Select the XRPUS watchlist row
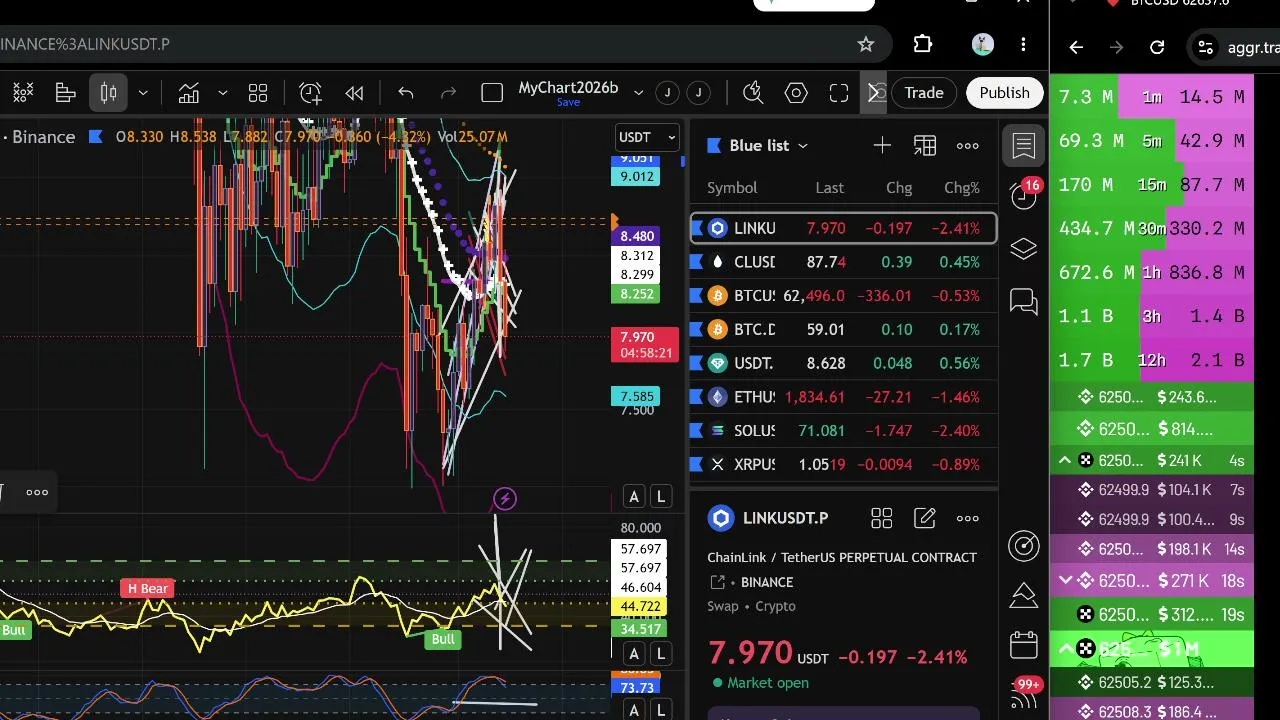 (x=844, y=465)
